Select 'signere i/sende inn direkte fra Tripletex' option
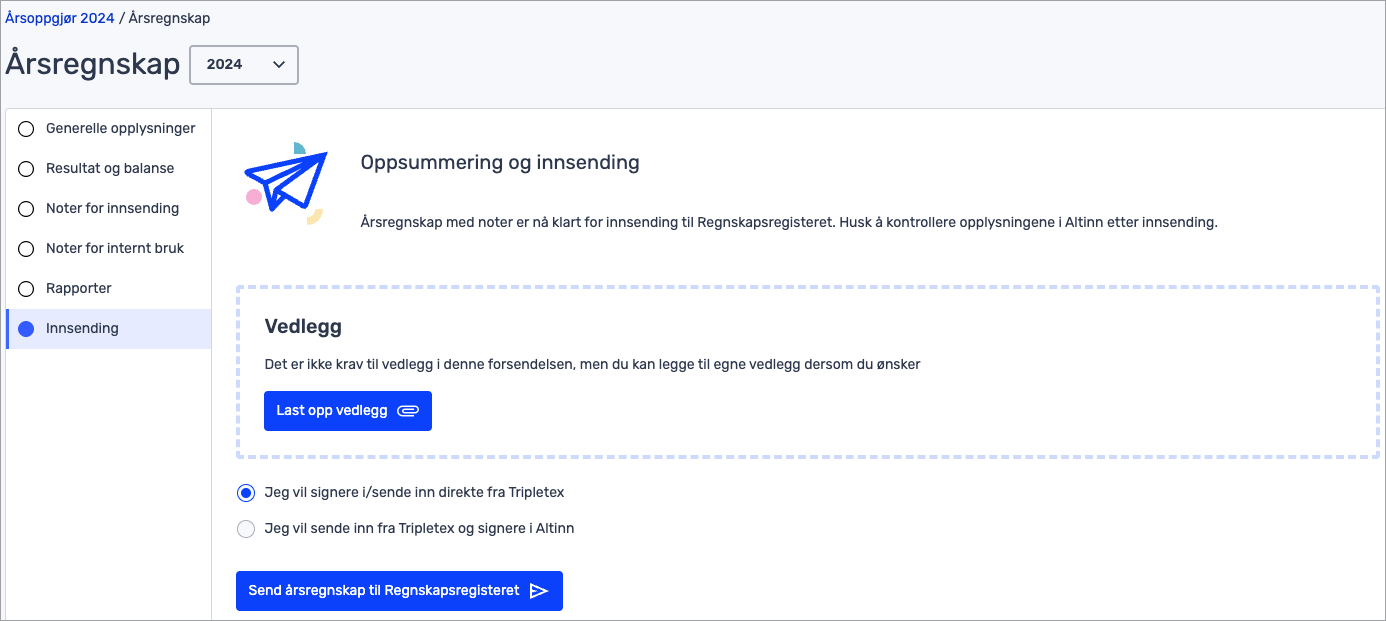Viewport: 1386px width, 621px height. click(x=246, y=493)
